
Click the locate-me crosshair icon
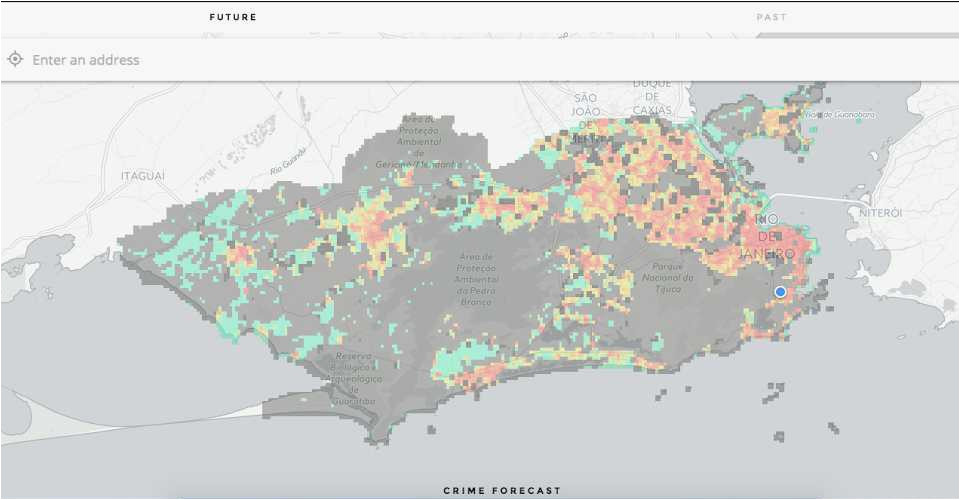point(15,60)
